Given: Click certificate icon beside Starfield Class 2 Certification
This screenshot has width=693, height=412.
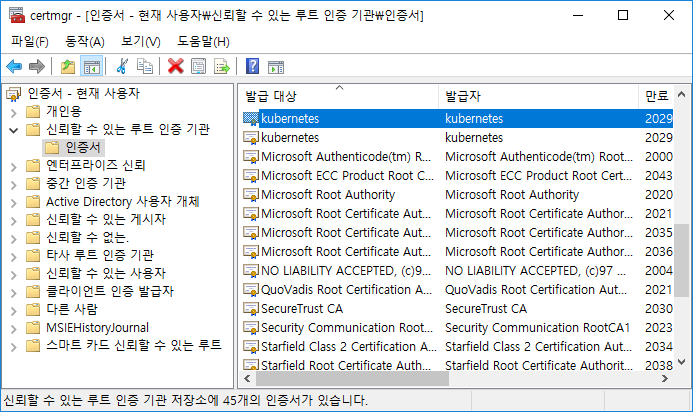Looking at the screenshot, I should tap(251, 347).
